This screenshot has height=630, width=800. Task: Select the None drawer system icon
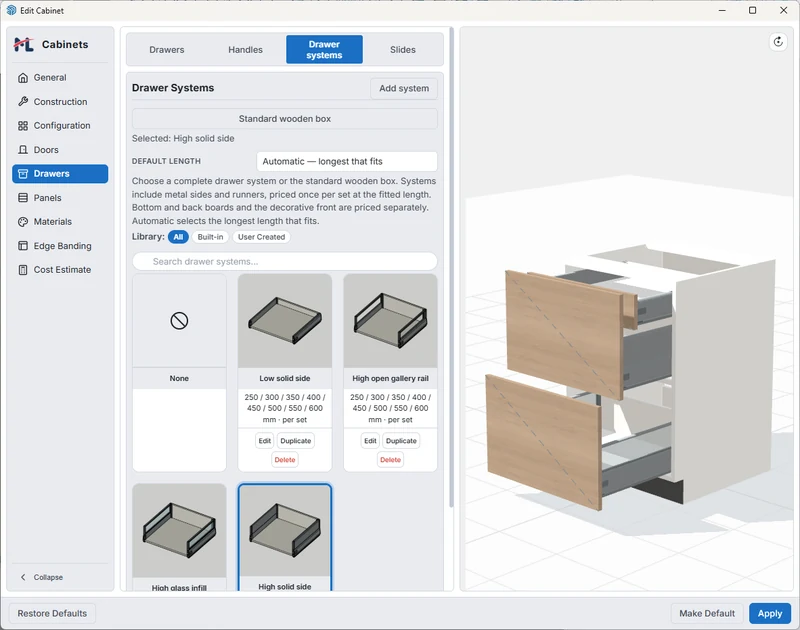click(179, 320)
